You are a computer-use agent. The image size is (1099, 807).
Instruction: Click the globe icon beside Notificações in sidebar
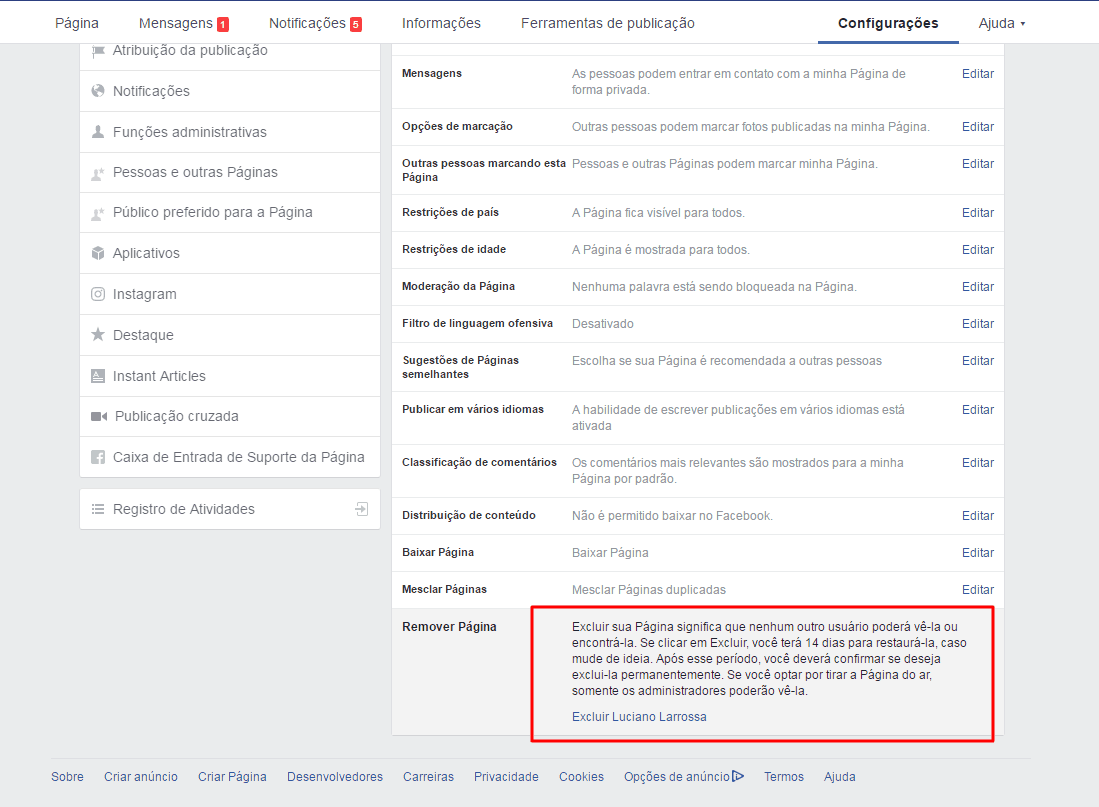click(x=98, y=91)
